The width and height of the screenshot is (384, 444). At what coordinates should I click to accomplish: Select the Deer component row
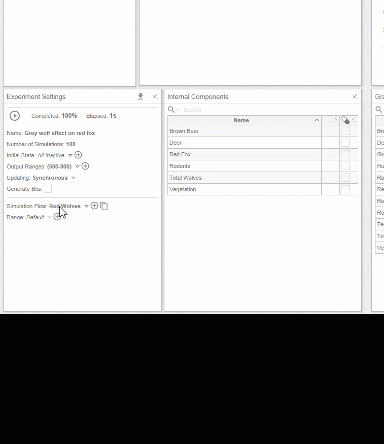click(263, 143)
